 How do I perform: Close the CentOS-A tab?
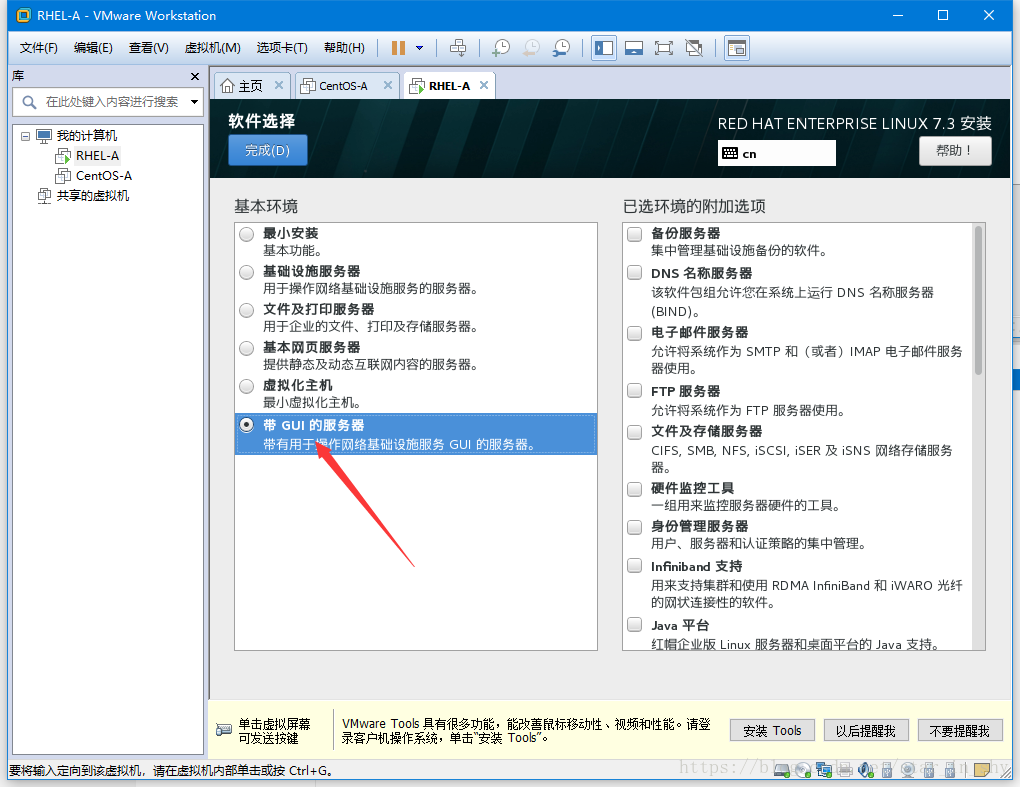coord(388,85)
